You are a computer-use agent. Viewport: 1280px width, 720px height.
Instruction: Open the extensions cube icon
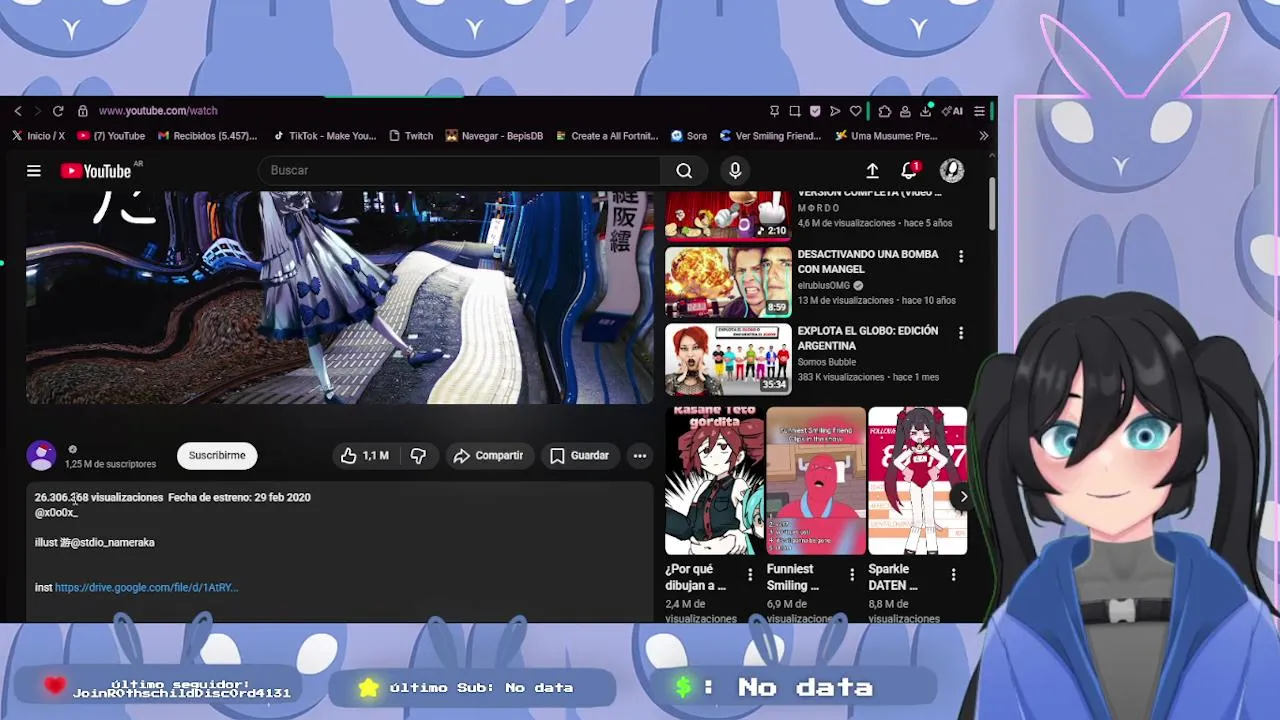(x=885, y=111)
